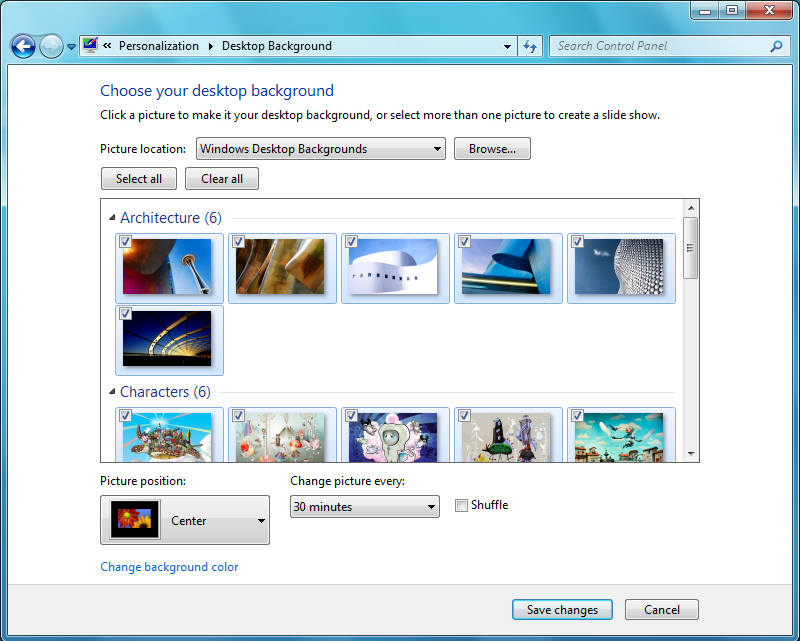Select the Space Needle architecture wallpaper thumbnail
Viewport: 800px width, 641px height.
[x=167, y=267]
